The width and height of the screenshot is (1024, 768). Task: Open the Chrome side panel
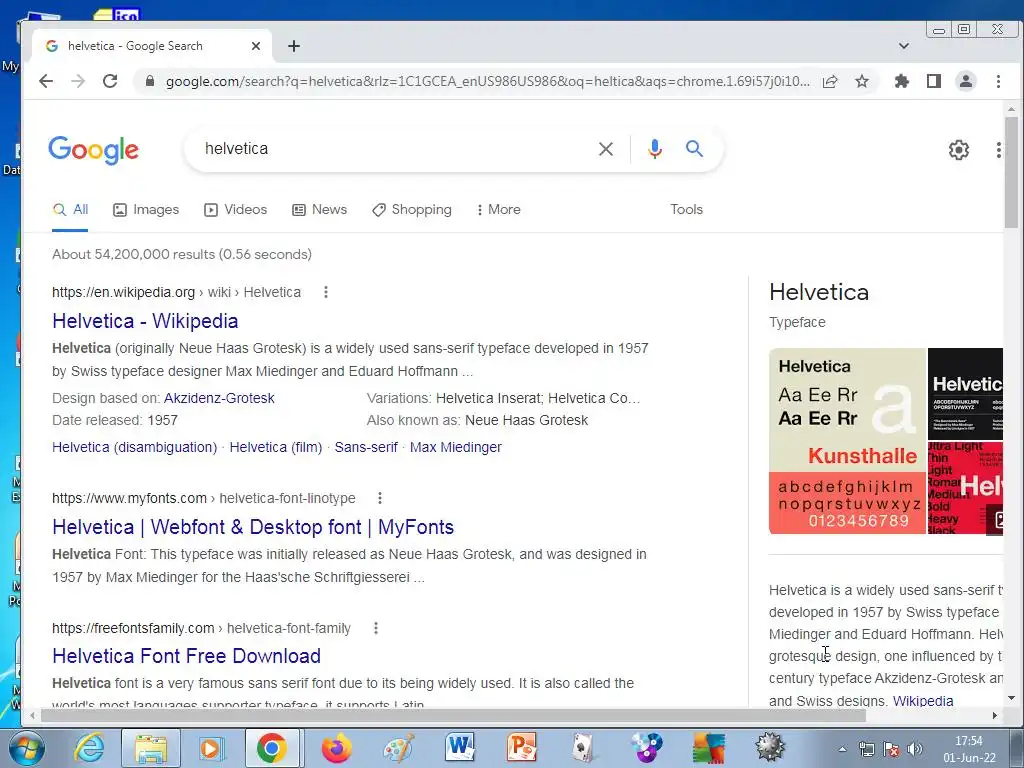tap(934, 81)
